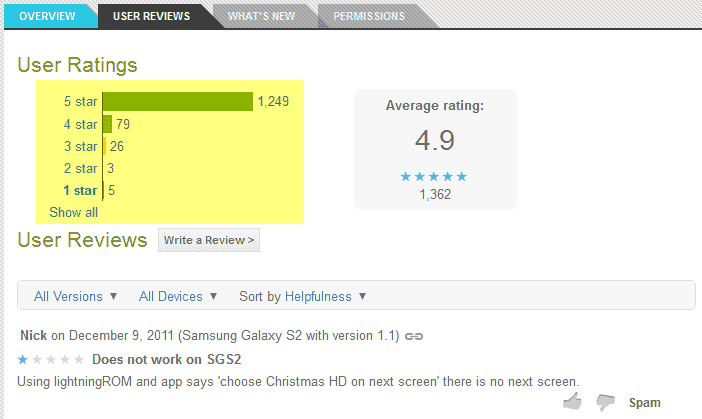
Task: Filter by the 3 star yellow bar
Action: (x=105, y=146)
